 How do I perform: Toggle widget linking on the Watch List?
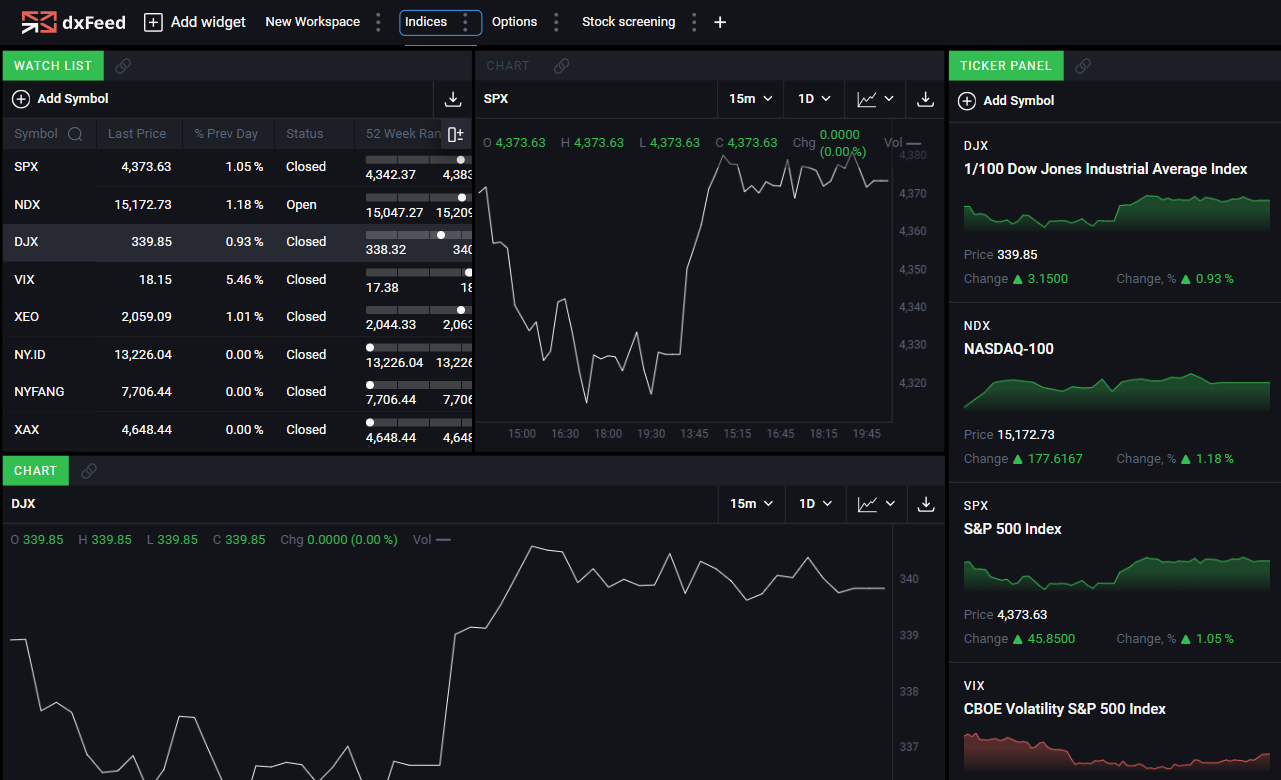point(123,65)
